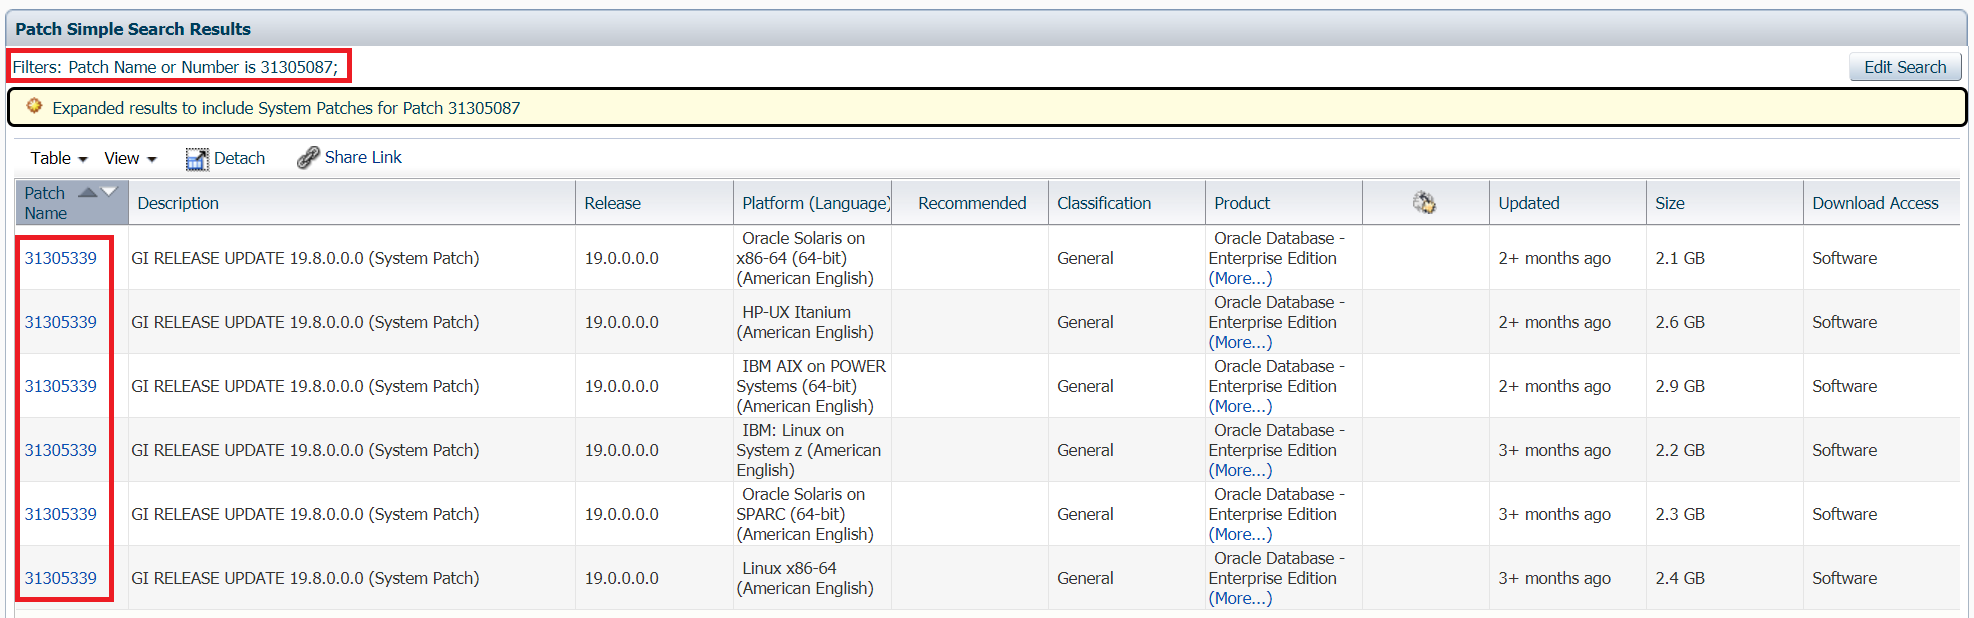The width and height of the screenshot is (1974, 618).
Task: Open patch 31305339 for IBM Linux on System z
Action: [x=61, y=450]
